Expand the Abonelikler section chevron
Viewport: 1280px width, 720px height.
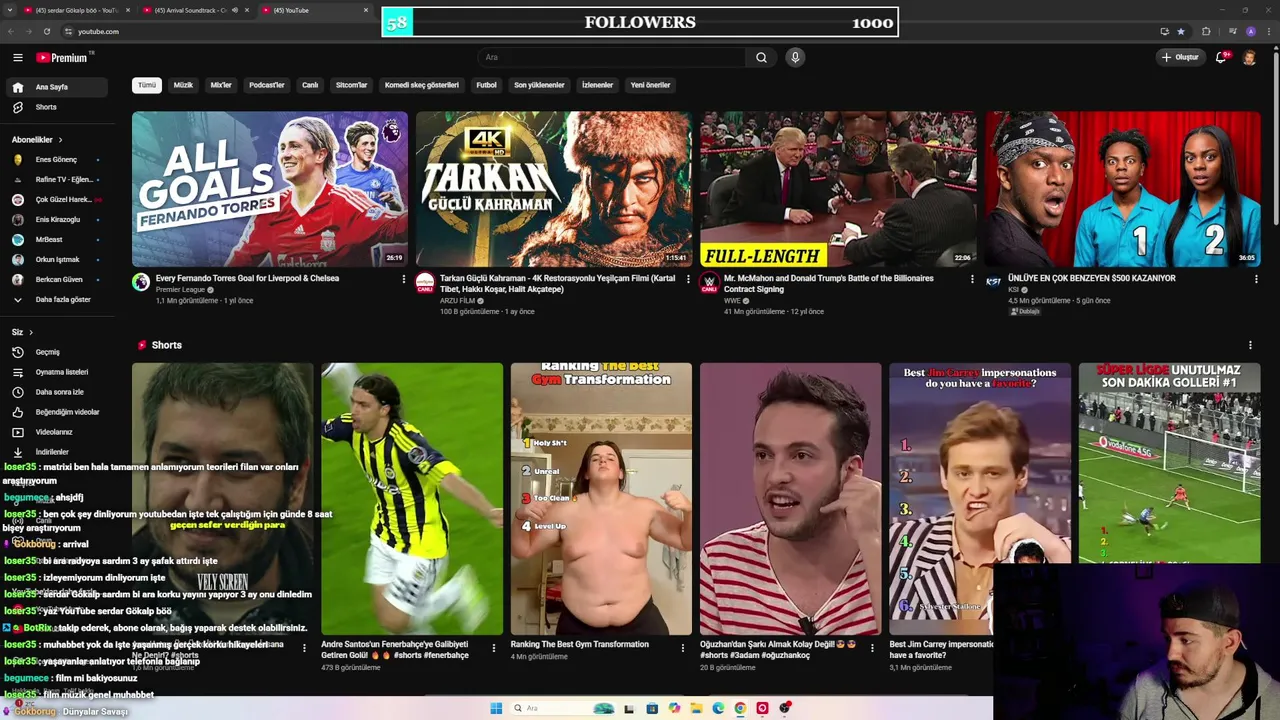click(60, 140)
